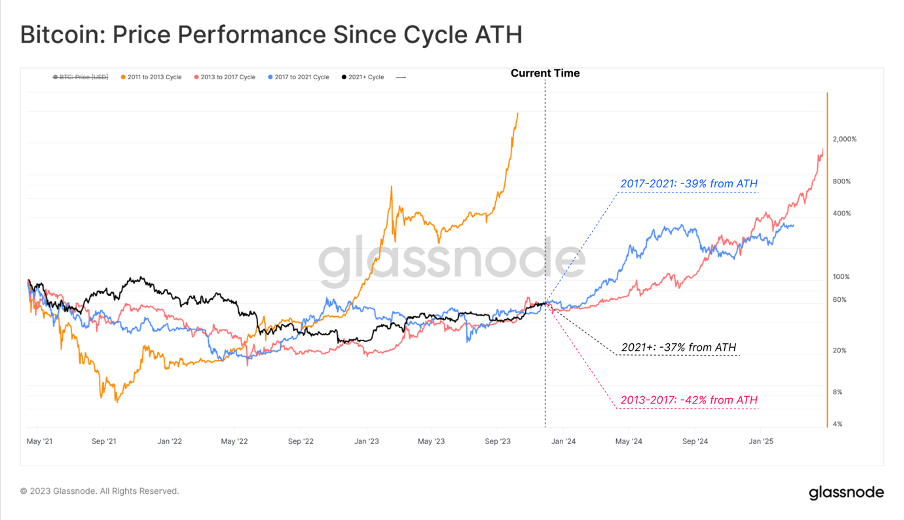Click the Jan '24 x-axis label
The image size is (904, 520).
pos(563,440)
